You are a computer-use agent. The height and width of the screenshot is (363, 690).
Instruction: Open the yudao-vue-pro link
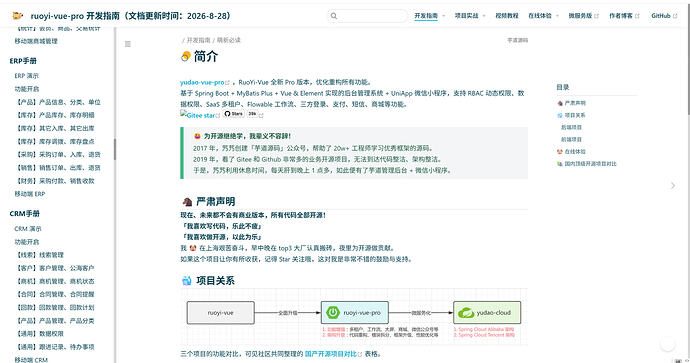coord(202,82)
